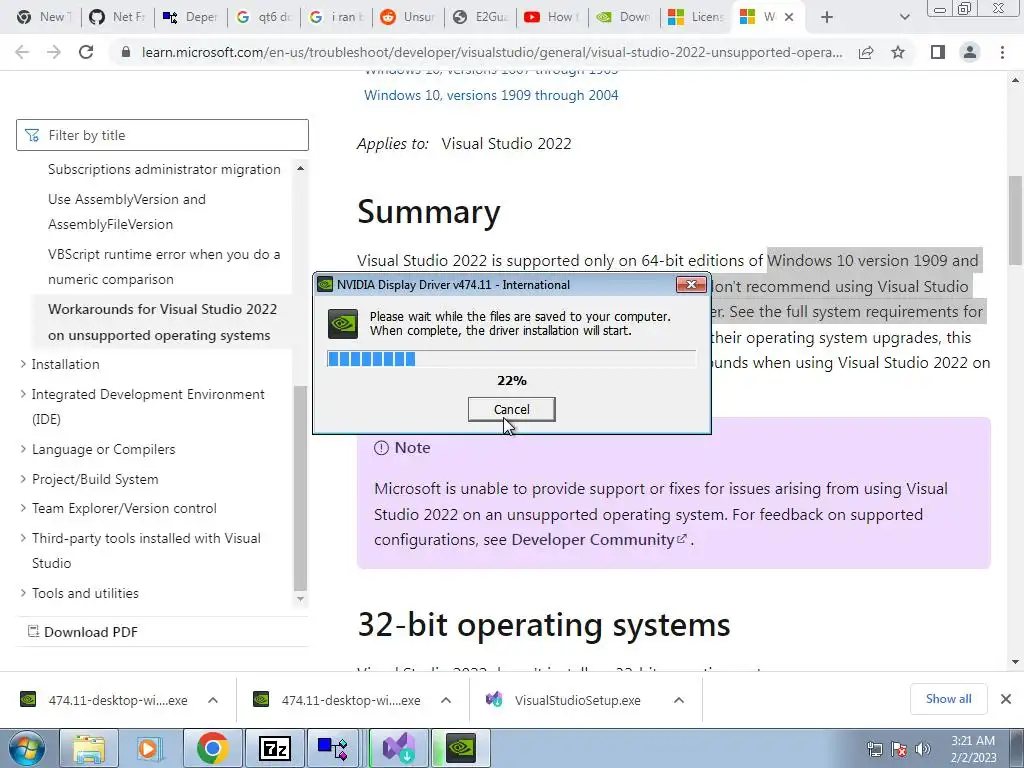Click the address bar URL
The width and height of the screenshot is (1024, 768).
coord(492,52)
